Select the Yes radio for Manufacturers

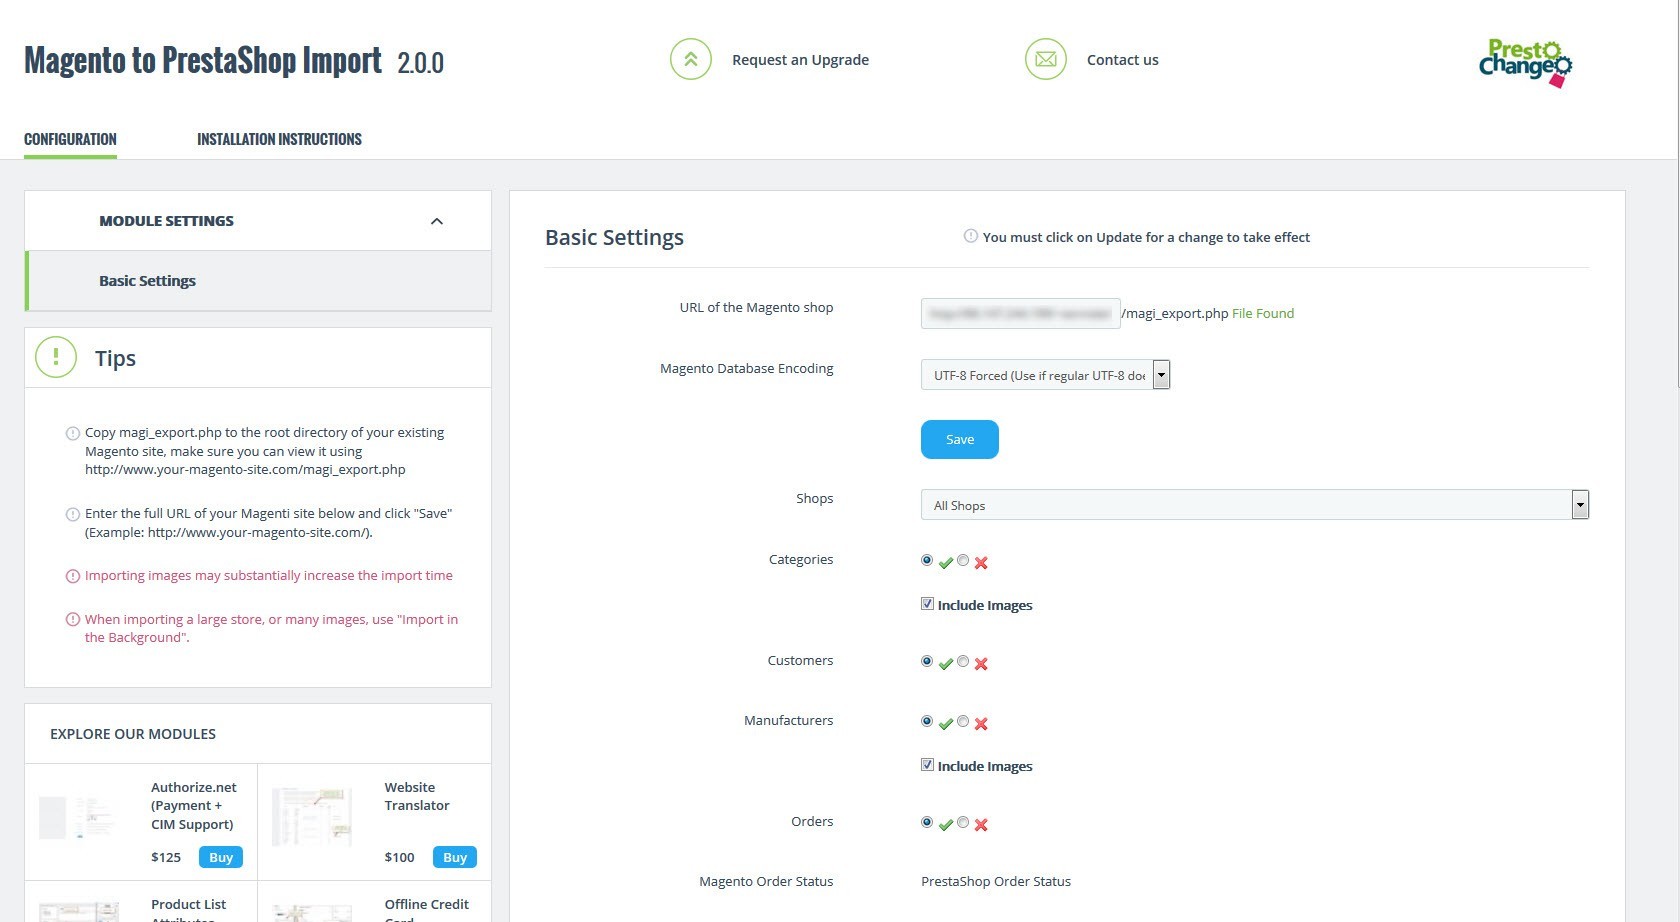point(927,721)
